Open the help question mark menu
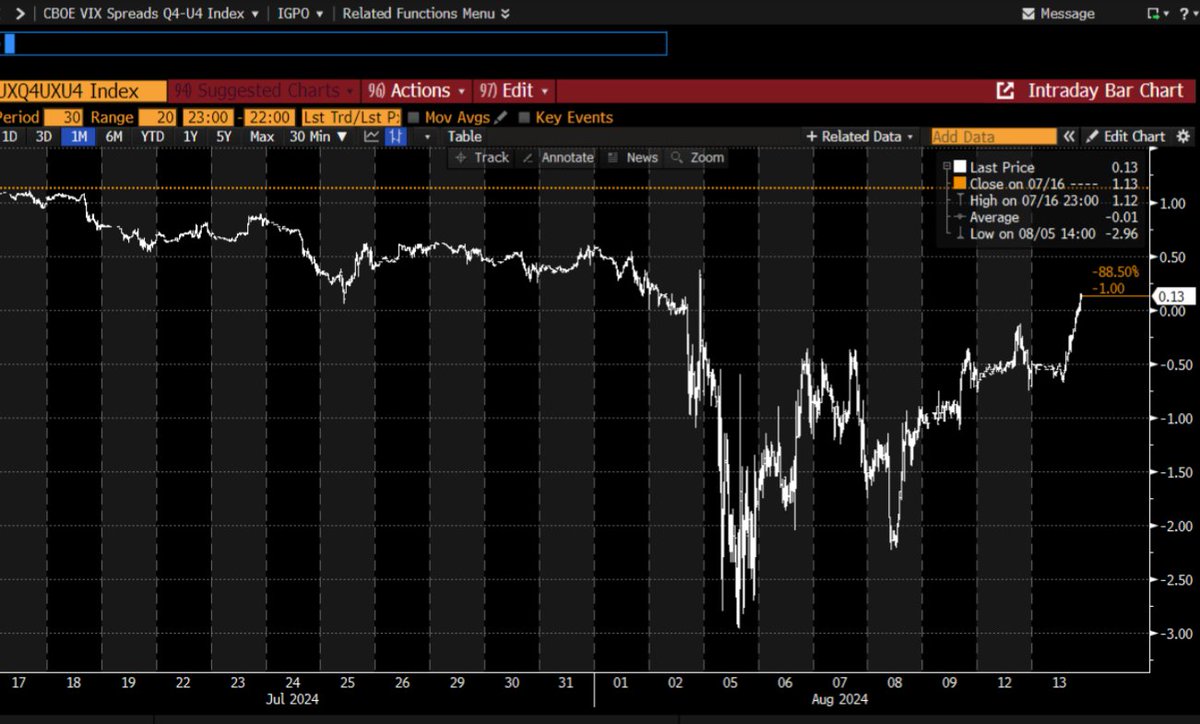The image size is (1200, 724). pyautogui.click(x=1190, y=14)
